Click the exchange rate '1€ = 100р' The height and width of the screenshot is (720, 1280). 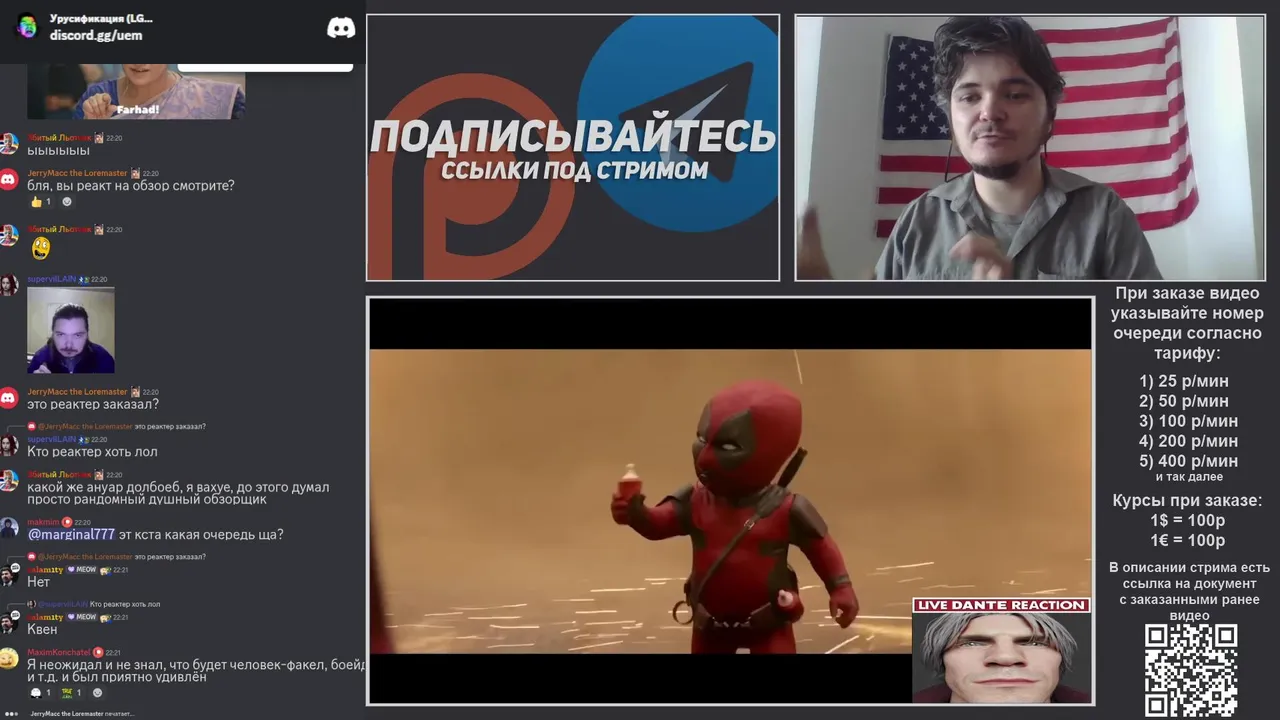[1187, 540]
